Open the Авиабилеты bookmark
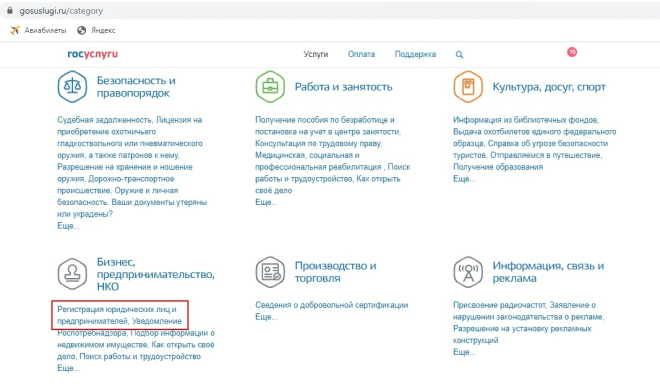Viewport: 660px width, 387px height. (x=38, y=30)
